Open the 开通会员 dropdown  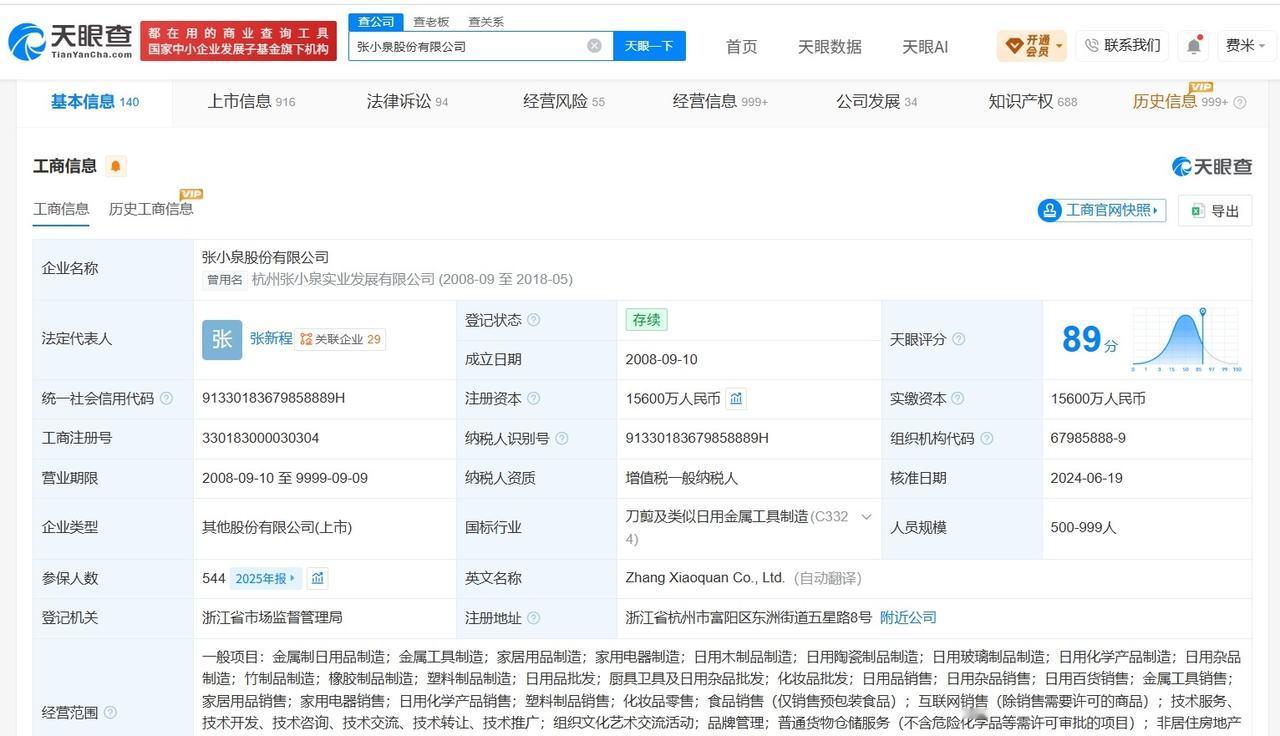tap(1033, 46)
